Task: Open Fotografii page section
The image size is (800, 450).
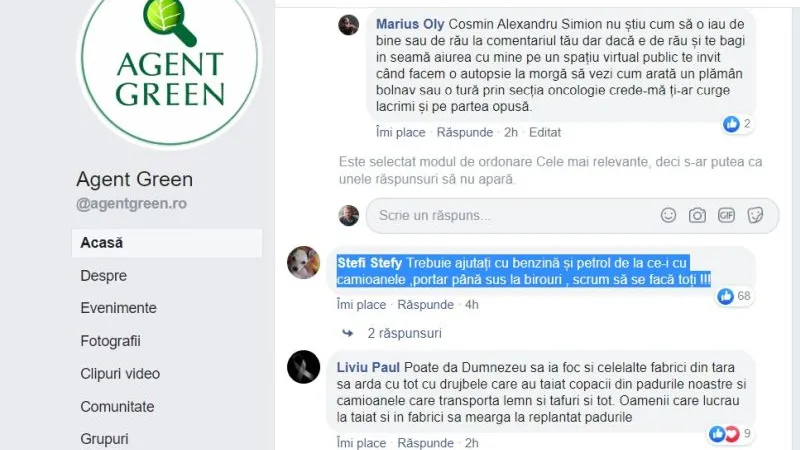Action: pos(110,341)
